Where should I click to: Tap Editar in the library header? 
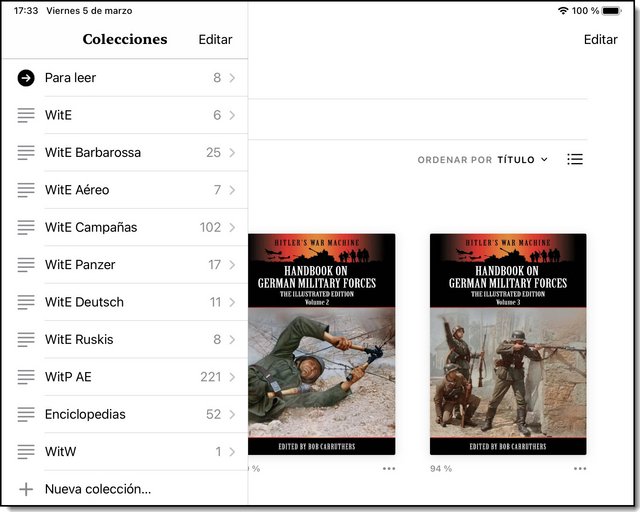[x=600, y=40]
